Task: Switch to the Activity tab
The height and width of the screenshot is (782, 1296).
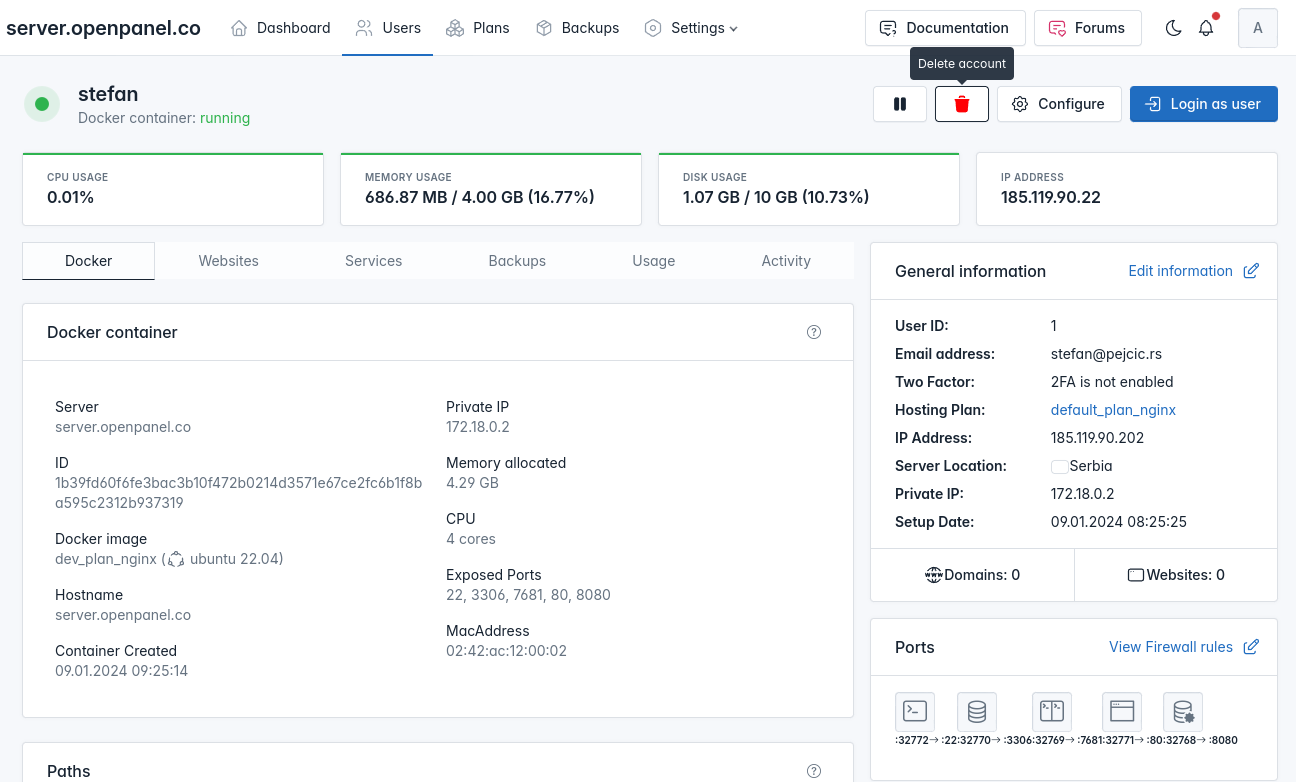Action: coord(786,261)
